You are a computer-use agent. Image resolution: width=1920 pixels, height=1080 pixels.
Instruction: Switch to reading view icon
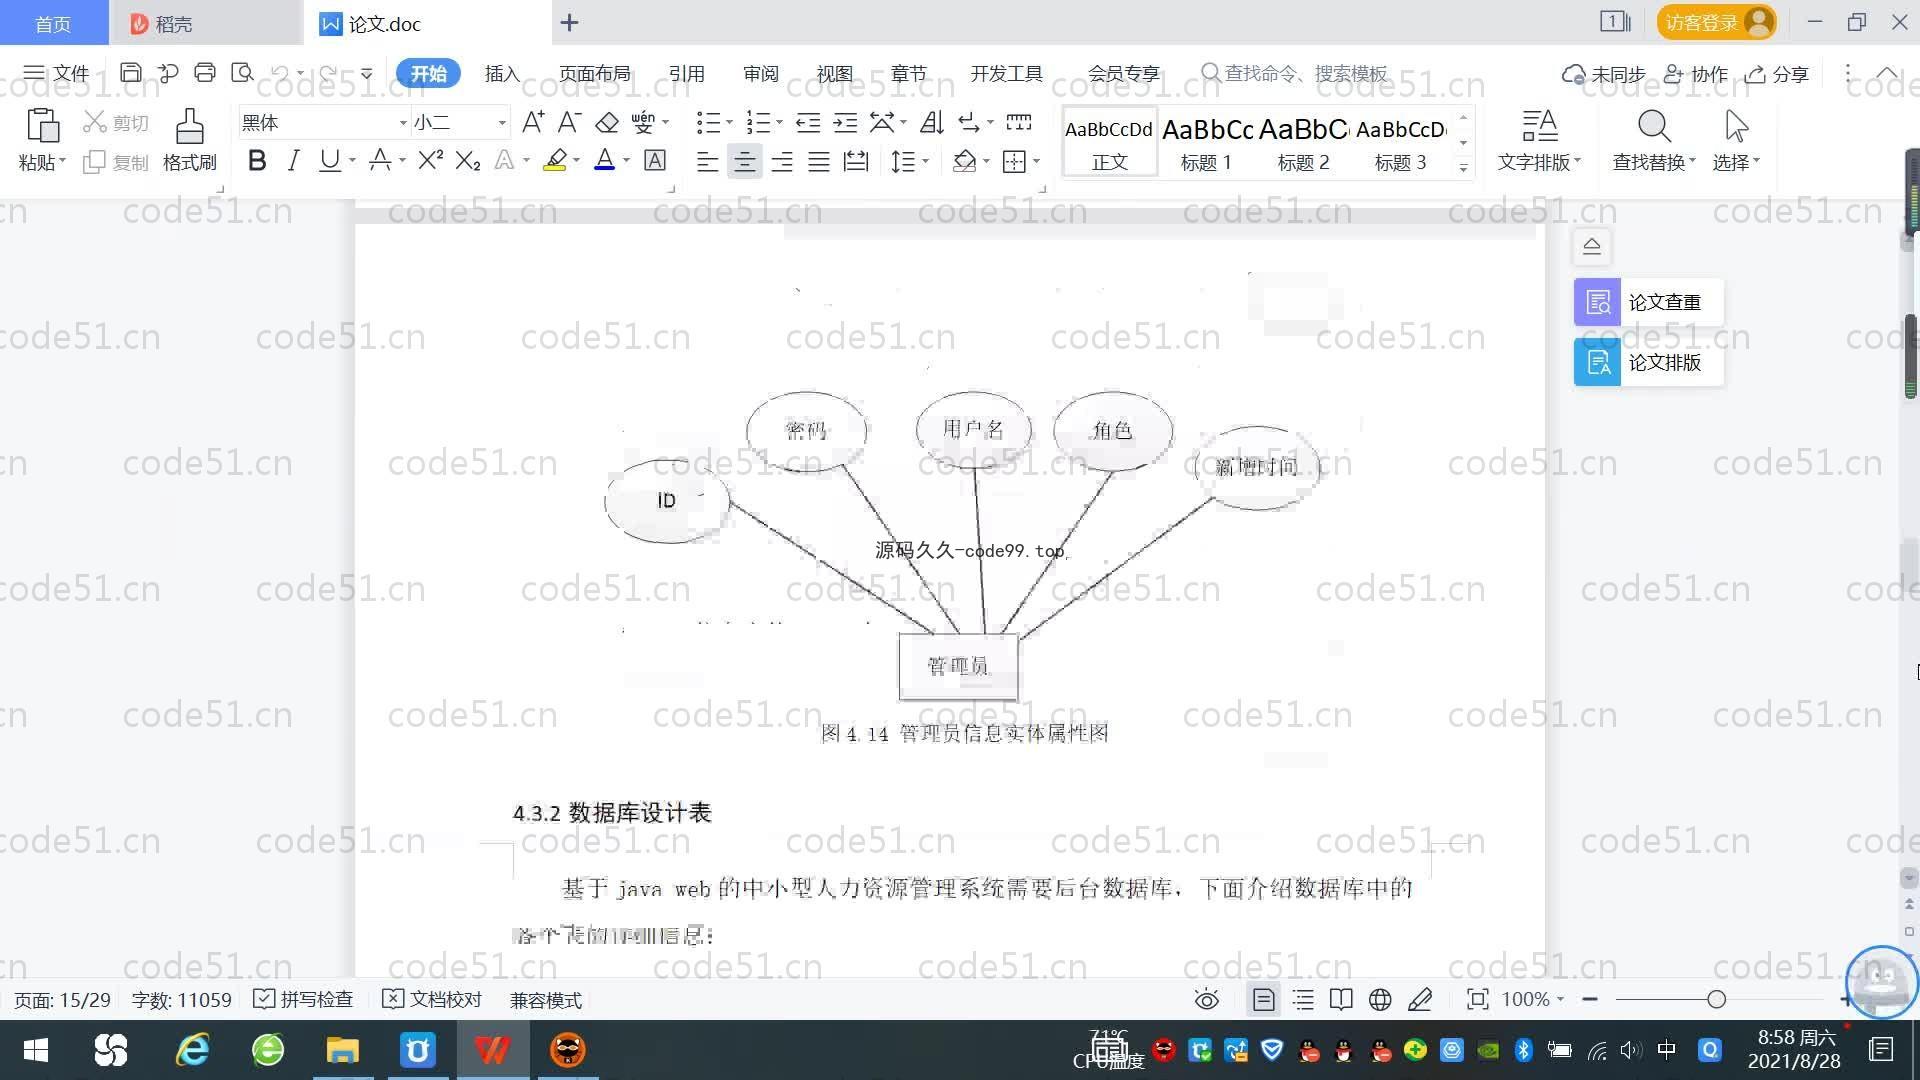[1341, 999]
